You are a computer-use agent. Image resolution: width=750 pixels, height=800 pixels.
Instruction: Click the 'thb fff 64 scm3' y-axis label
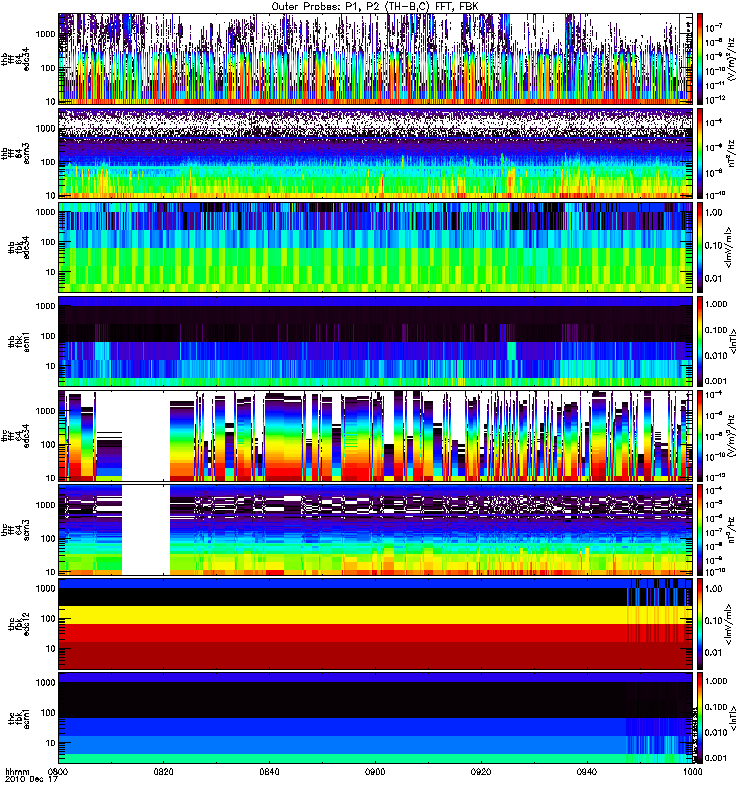pos(15,155)
